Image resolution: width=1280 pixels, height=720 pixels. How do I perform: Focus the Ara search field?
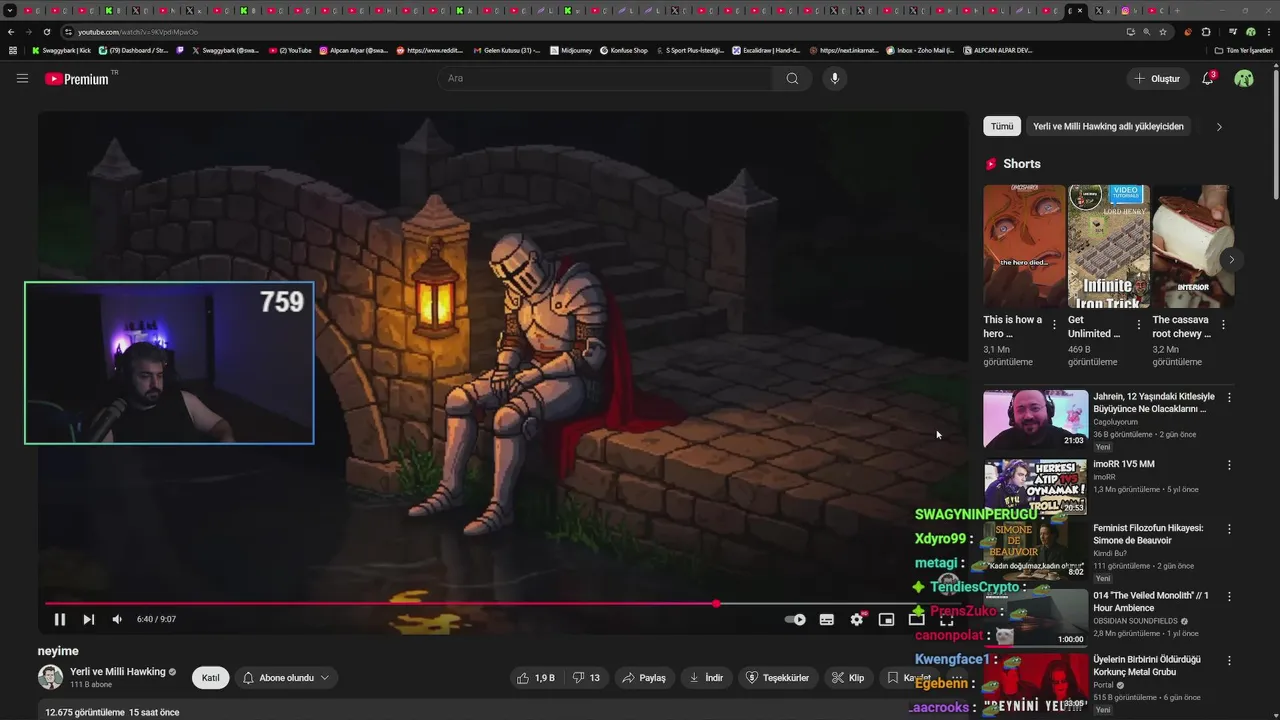coord(605,78)
